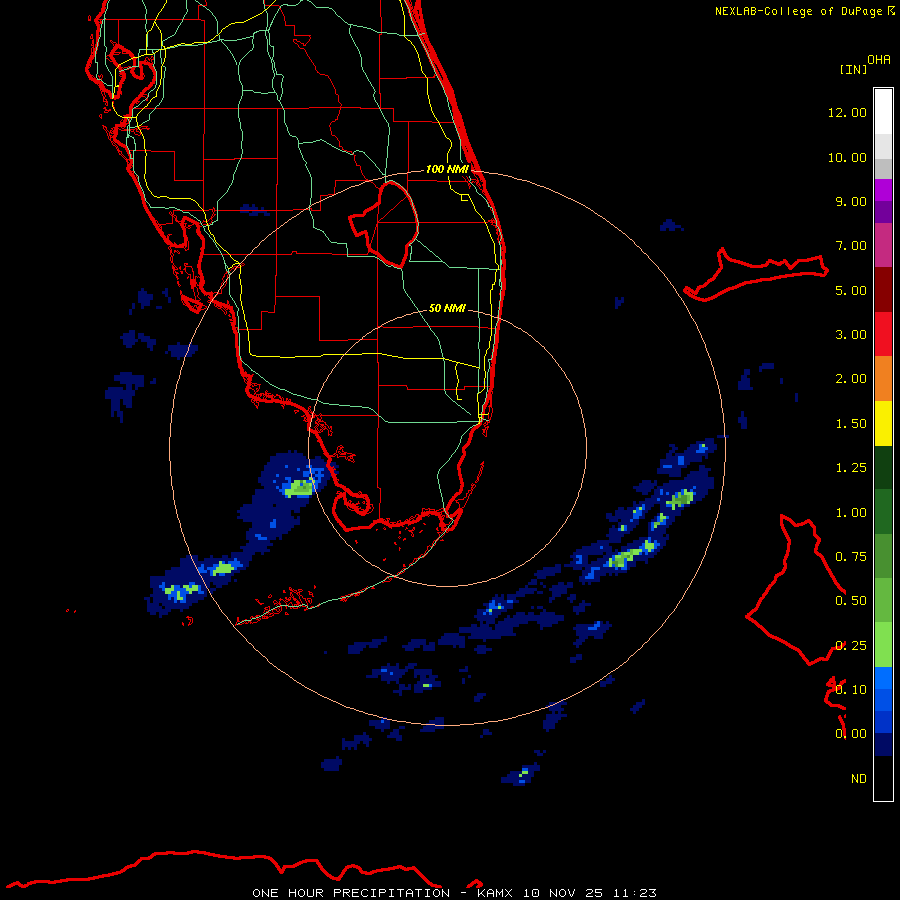Click the 3.00 legend value
This screenshot has width=900, height=900.
pyautogui.click(x=851, y=335)
